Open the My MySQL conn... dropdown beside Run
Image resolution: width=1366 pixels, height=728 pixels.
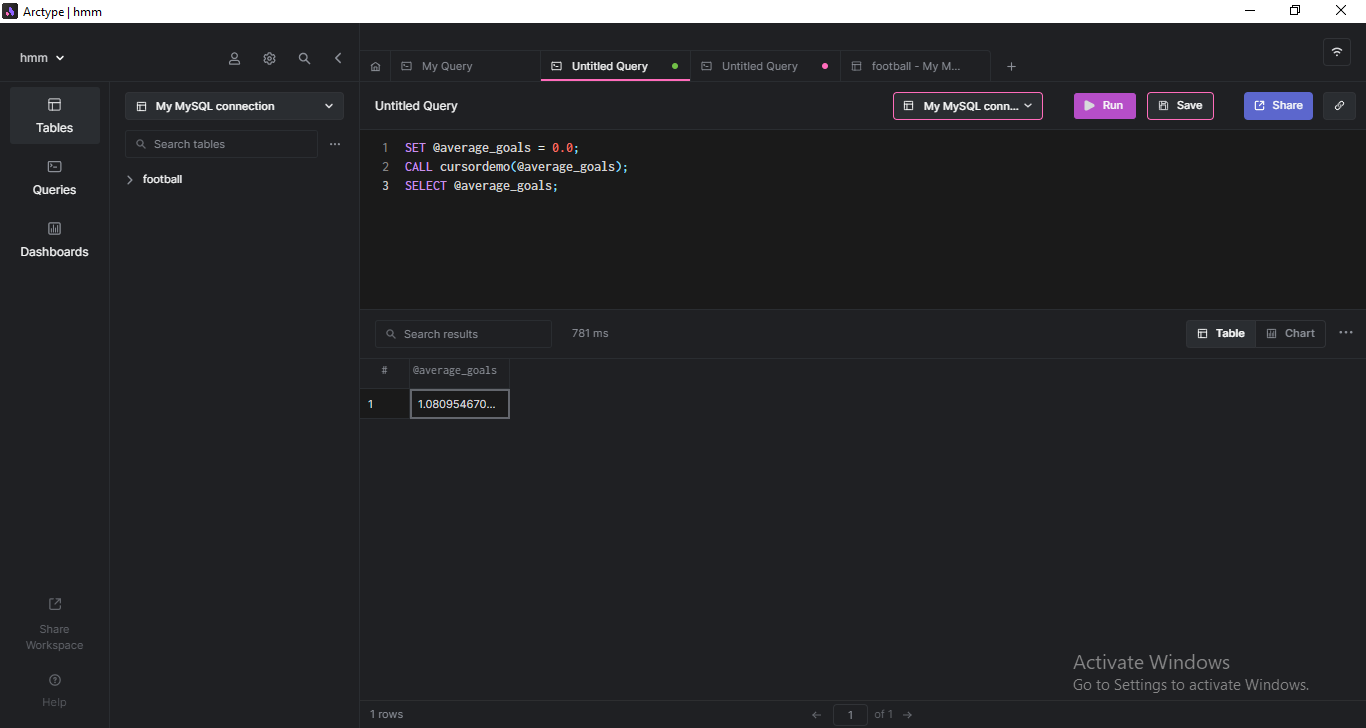[x=968, y=106]
